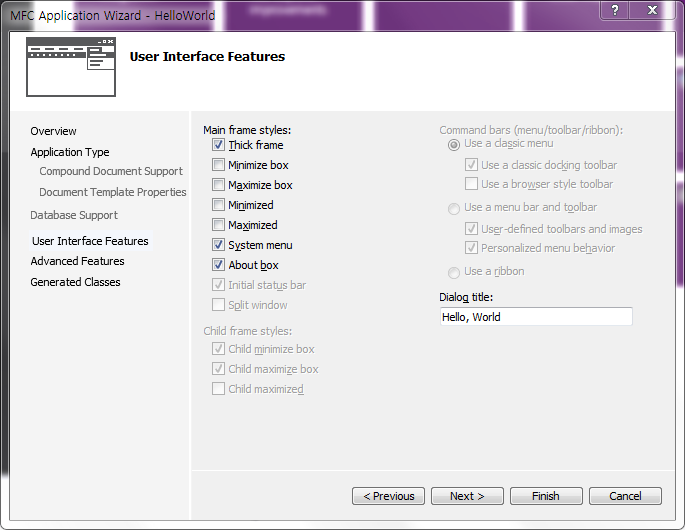Select the Use a classic menu radio

(x=454, y=145)
